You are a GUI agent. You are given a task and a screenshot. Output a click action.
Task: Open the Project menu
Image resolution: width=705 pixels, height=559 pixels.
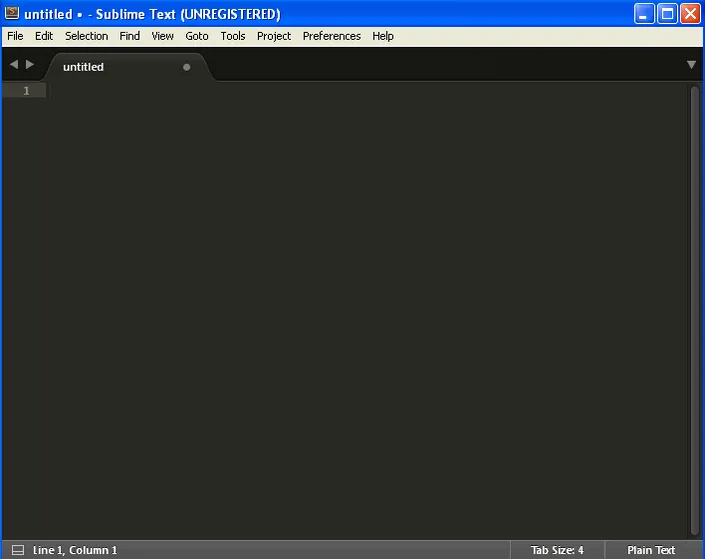(x=274, y=36)
